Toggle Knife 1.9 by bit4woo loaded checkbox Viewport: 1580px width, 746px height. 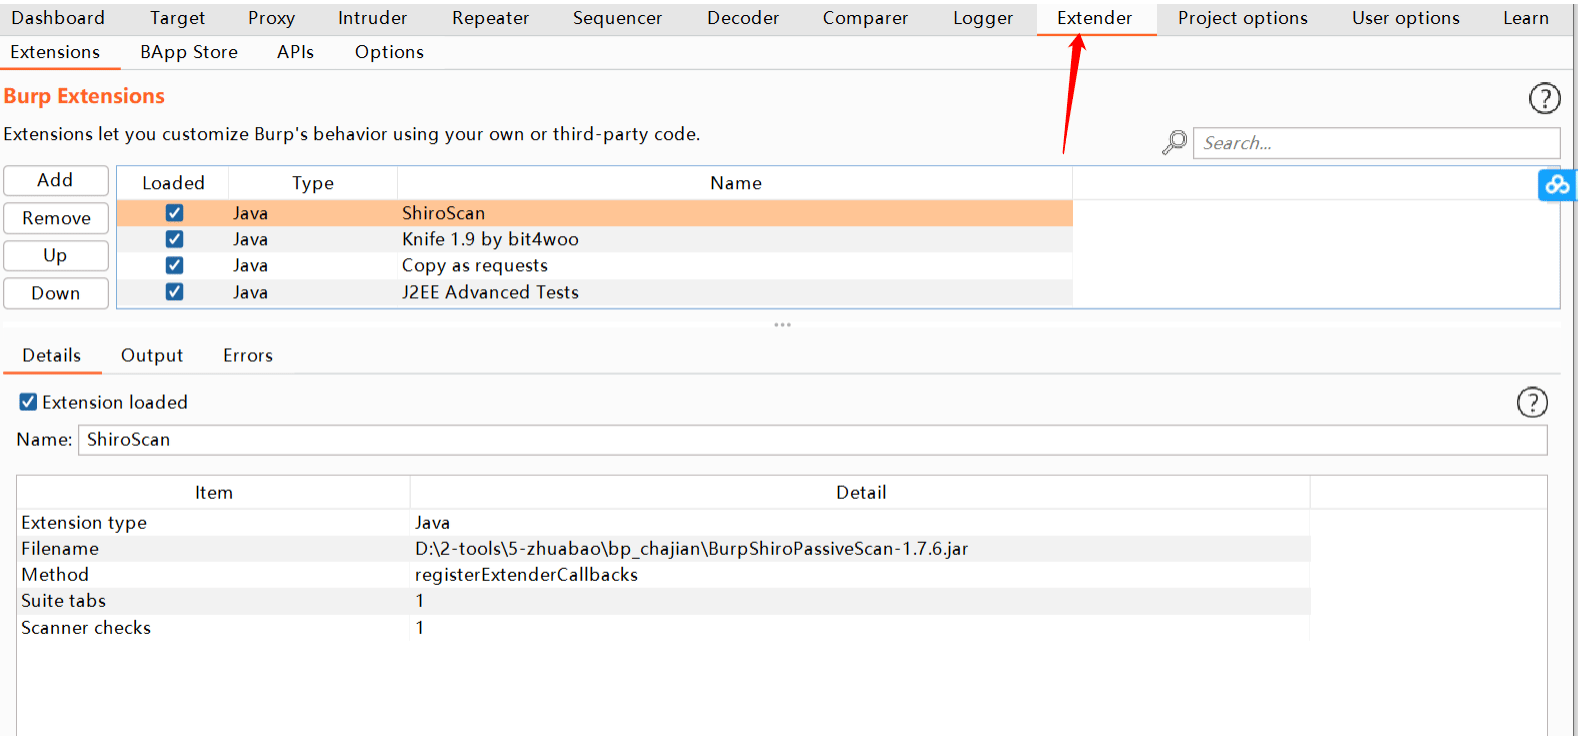point(174,239)
